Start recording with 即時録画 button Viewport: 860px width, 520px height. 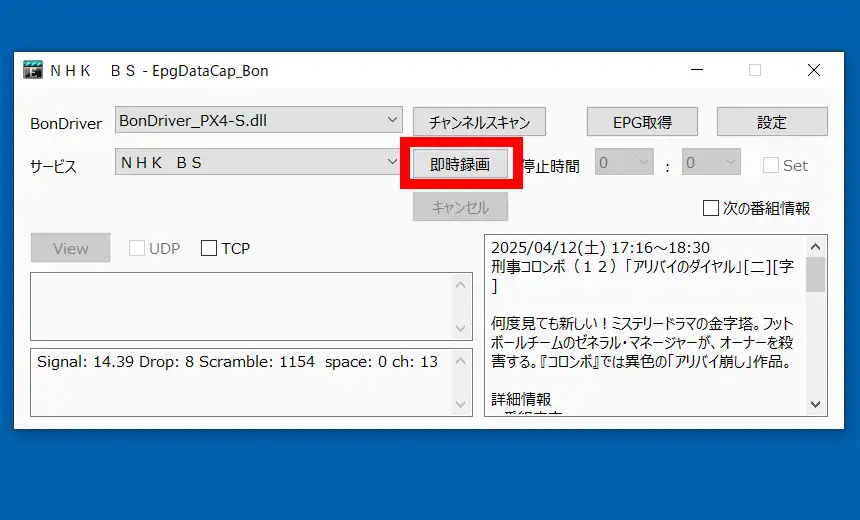[x=460, y=164]
